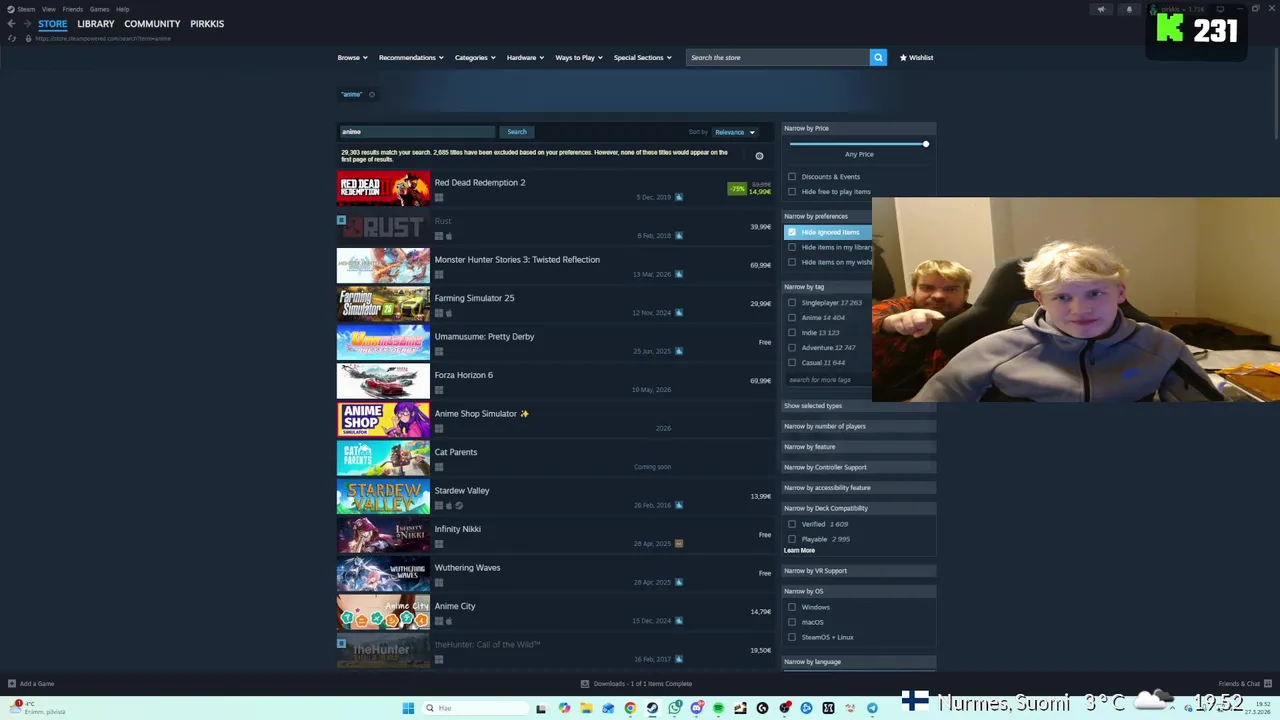Open Umamusume: Pretty Derby result
Viewport: 1280px width, 720px height.
click(555, 342)
